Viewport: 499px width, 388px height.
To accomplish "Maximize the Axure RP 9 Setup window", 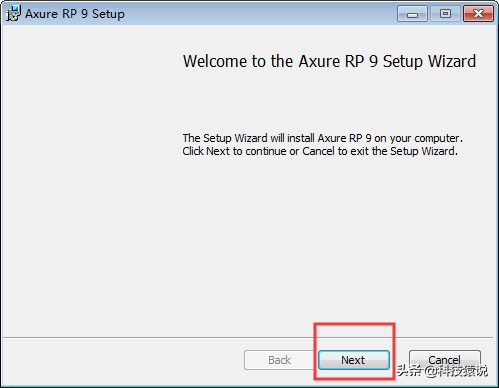I will pos(445,14).
